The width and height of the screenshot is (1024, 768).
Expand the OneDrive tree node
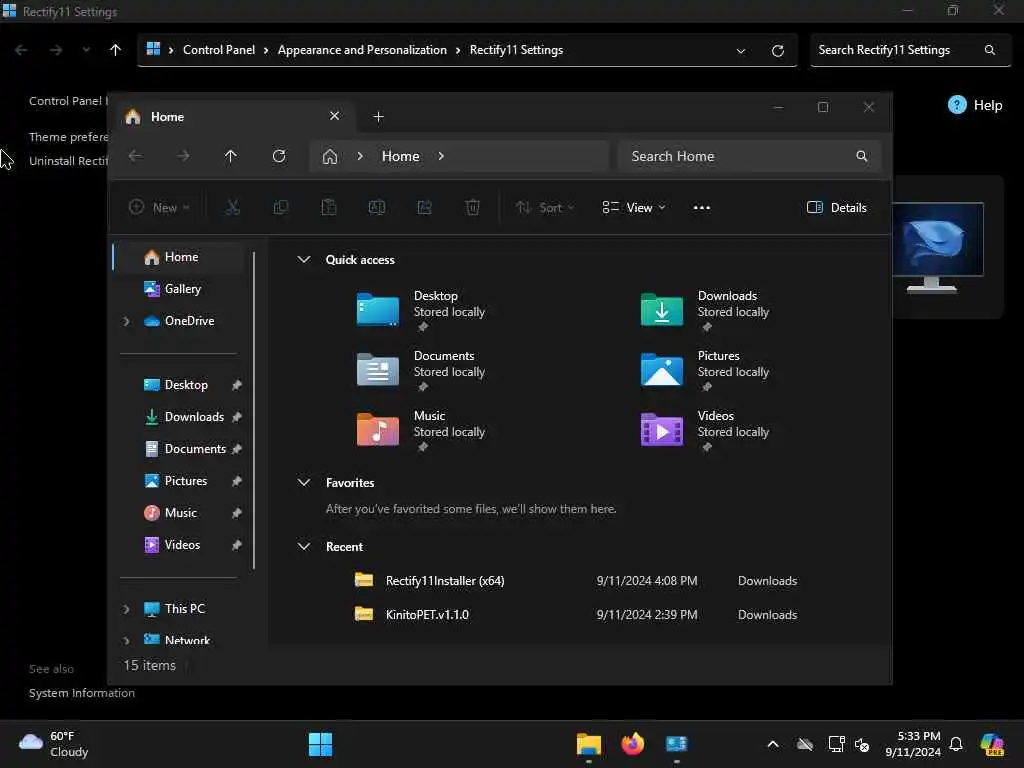pos(126,321)
